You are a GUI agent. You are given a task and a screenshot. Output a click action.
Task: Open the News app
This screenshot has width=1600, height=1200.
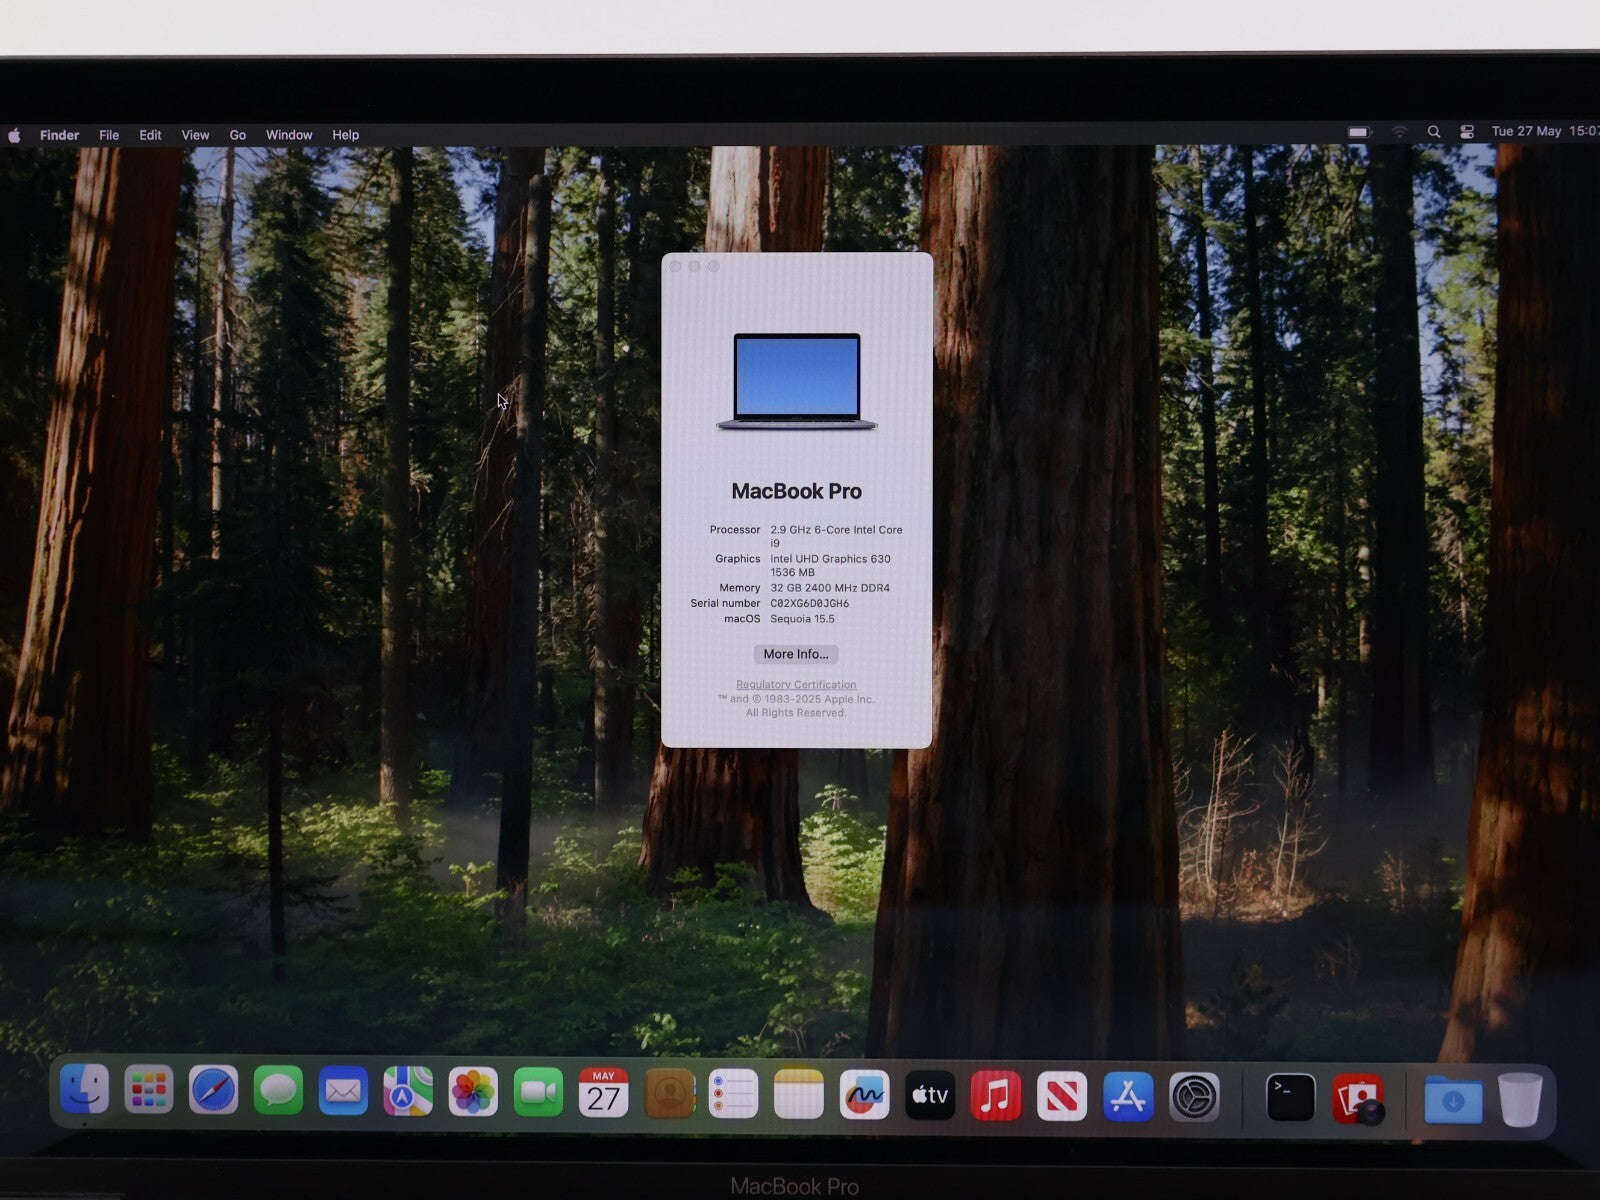pos(1062,1096)
